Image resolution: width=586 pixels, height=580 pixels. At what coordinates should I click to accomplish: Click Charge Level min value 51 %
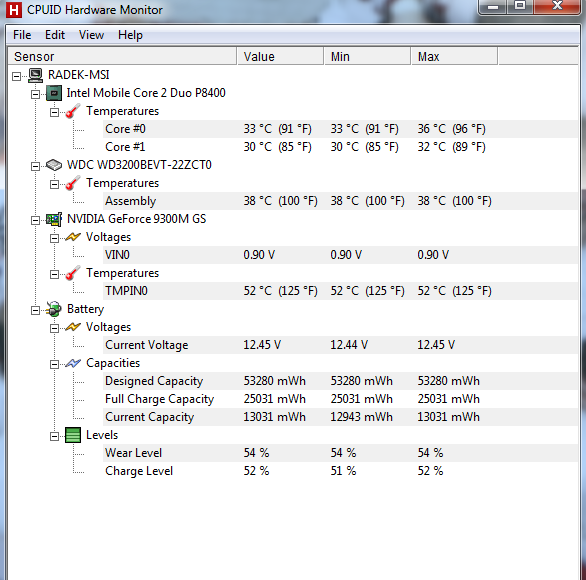[343, 471]
